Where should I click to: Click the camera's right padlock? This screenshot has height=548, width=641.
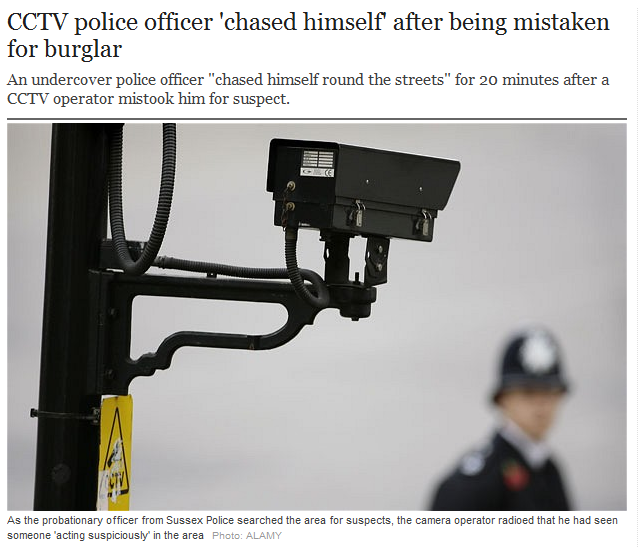click(425, 222)
